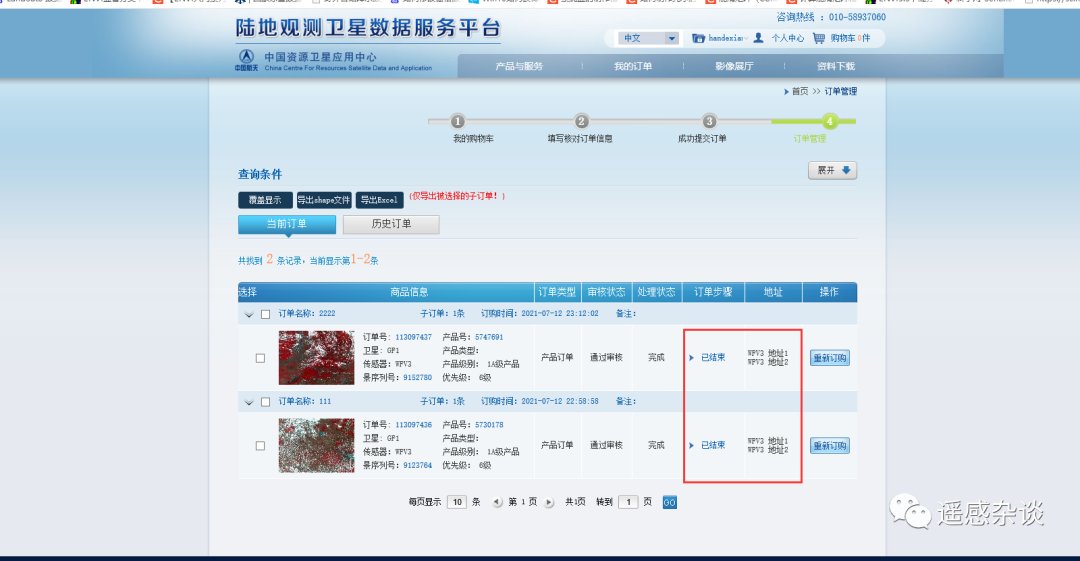Click the 处理状态 column header

click(x=656, y=292)
